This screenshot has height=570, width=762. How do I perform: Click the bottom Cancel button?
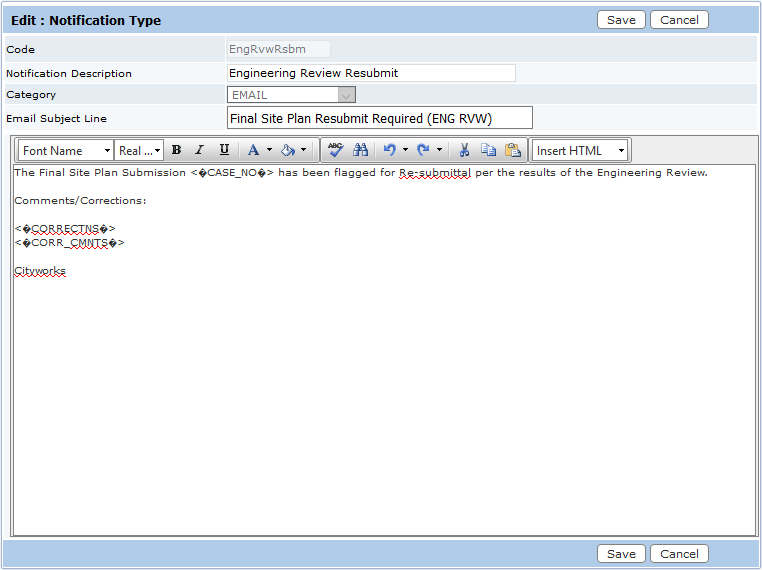pos(679,554)
